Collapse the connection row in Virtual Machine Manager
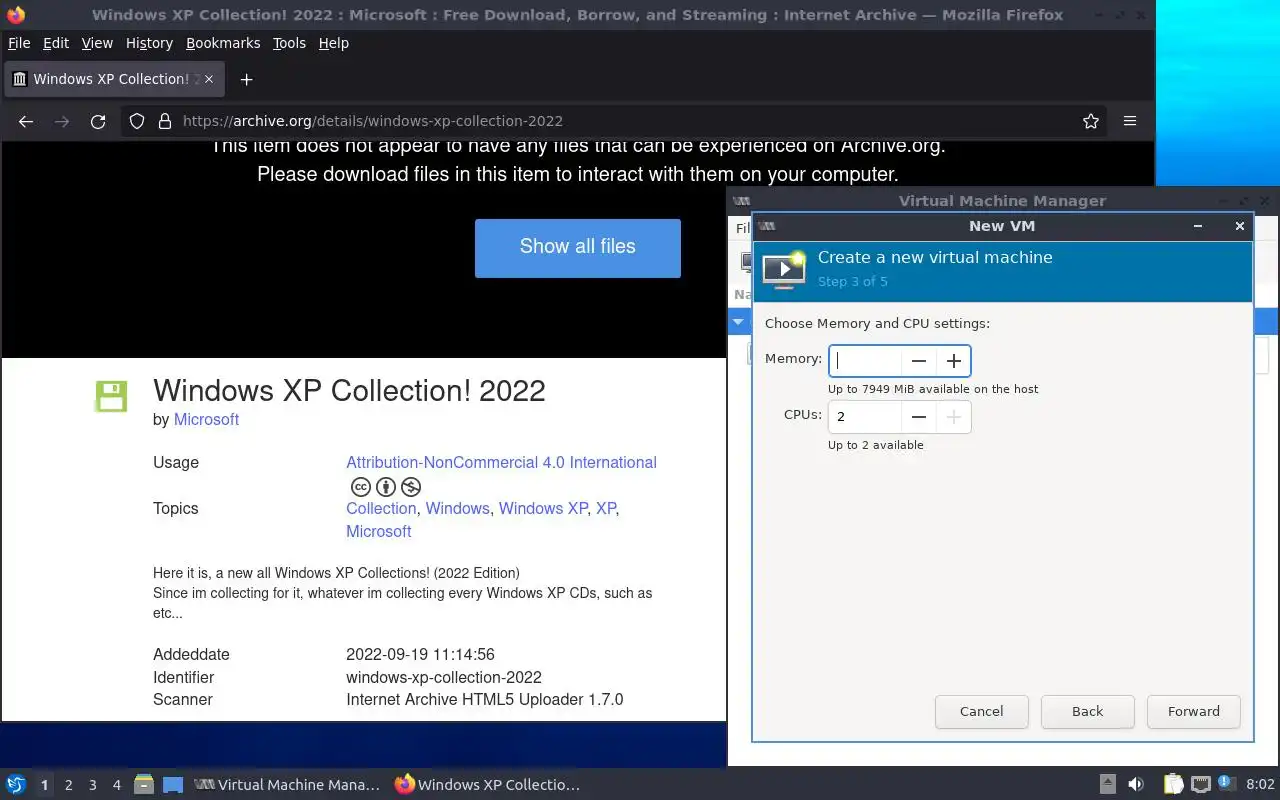The image size is (1280, 800). tap(738, 322)
